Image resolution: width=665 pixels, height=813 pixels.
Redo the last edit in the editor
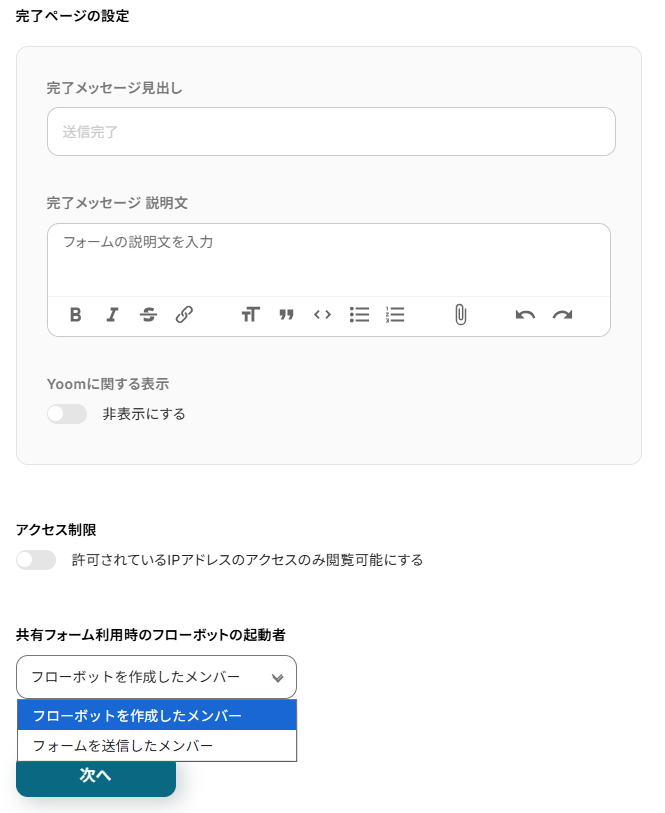pos(562,315)
